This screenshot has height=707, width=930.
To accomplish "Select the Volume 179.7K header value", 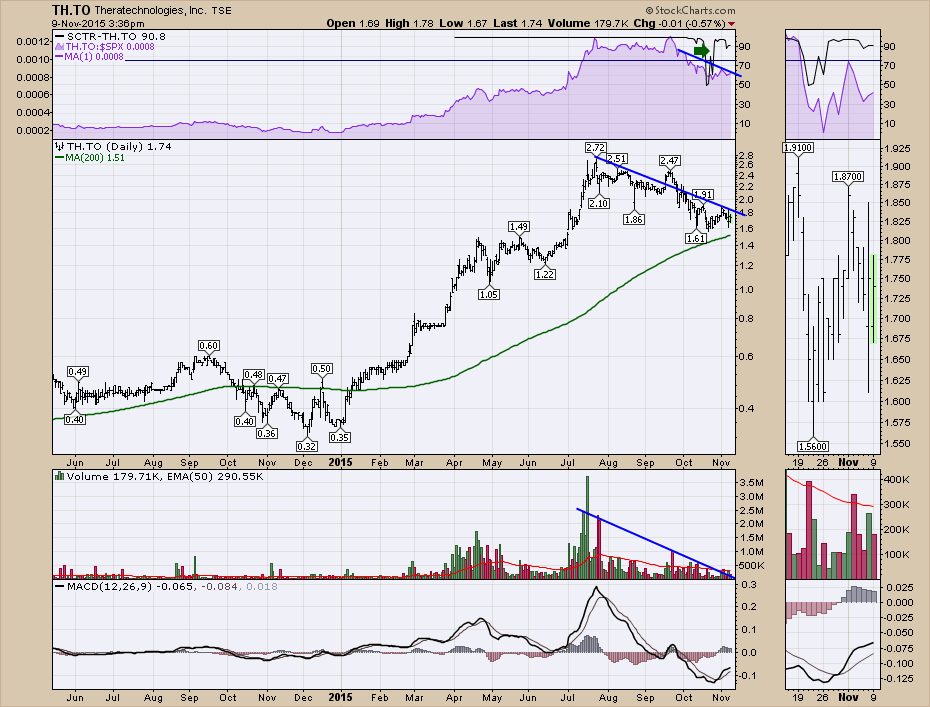I will point(588,24).
